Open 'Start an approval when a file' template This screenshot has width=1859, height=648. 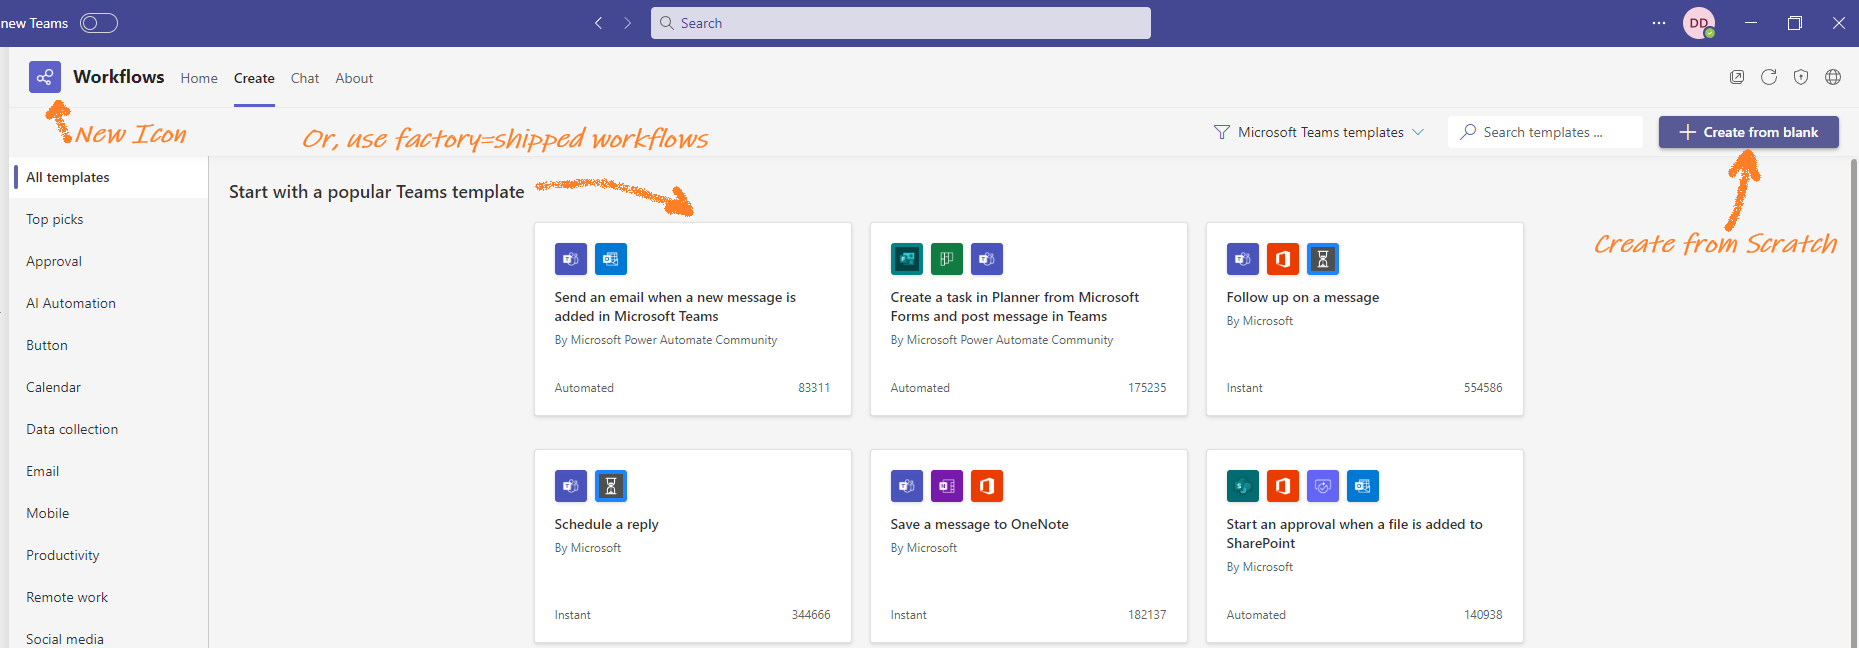click(x=1365, y=546)
